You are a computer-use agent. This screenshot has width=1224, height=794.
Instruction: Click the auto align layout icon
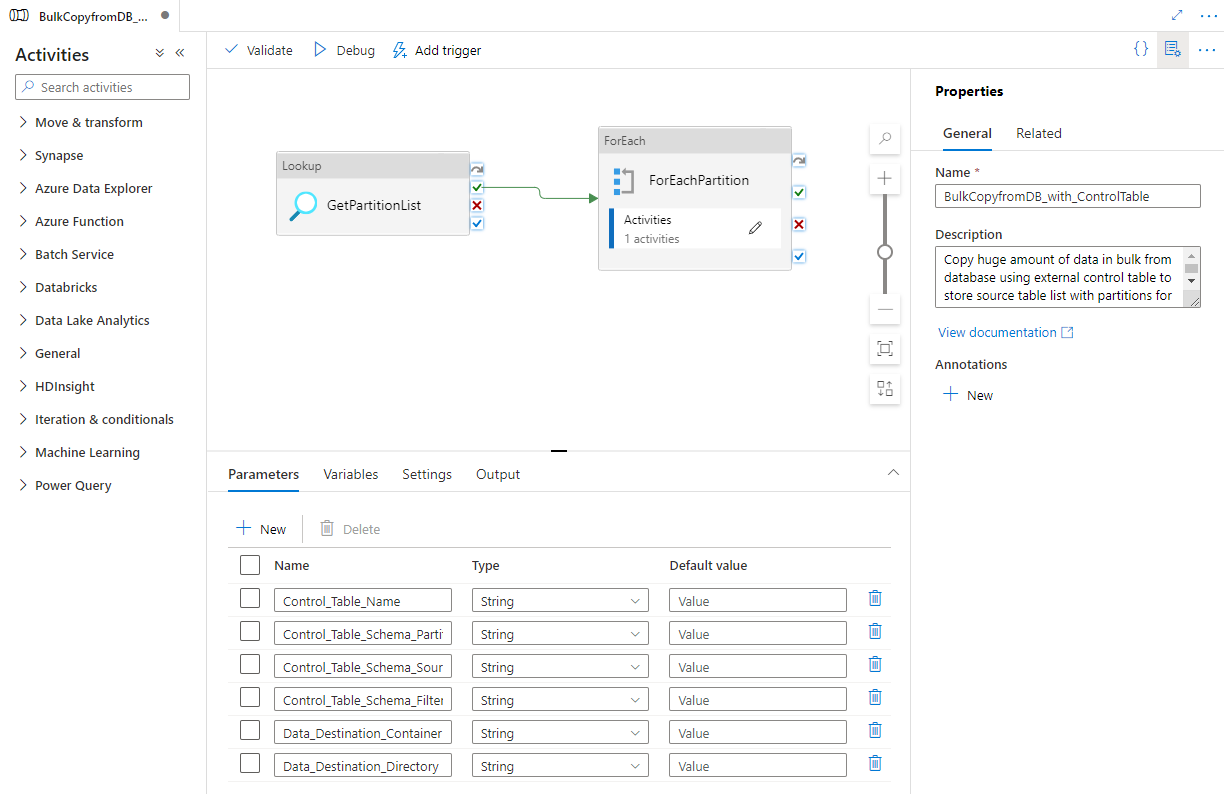click(885, 389)
